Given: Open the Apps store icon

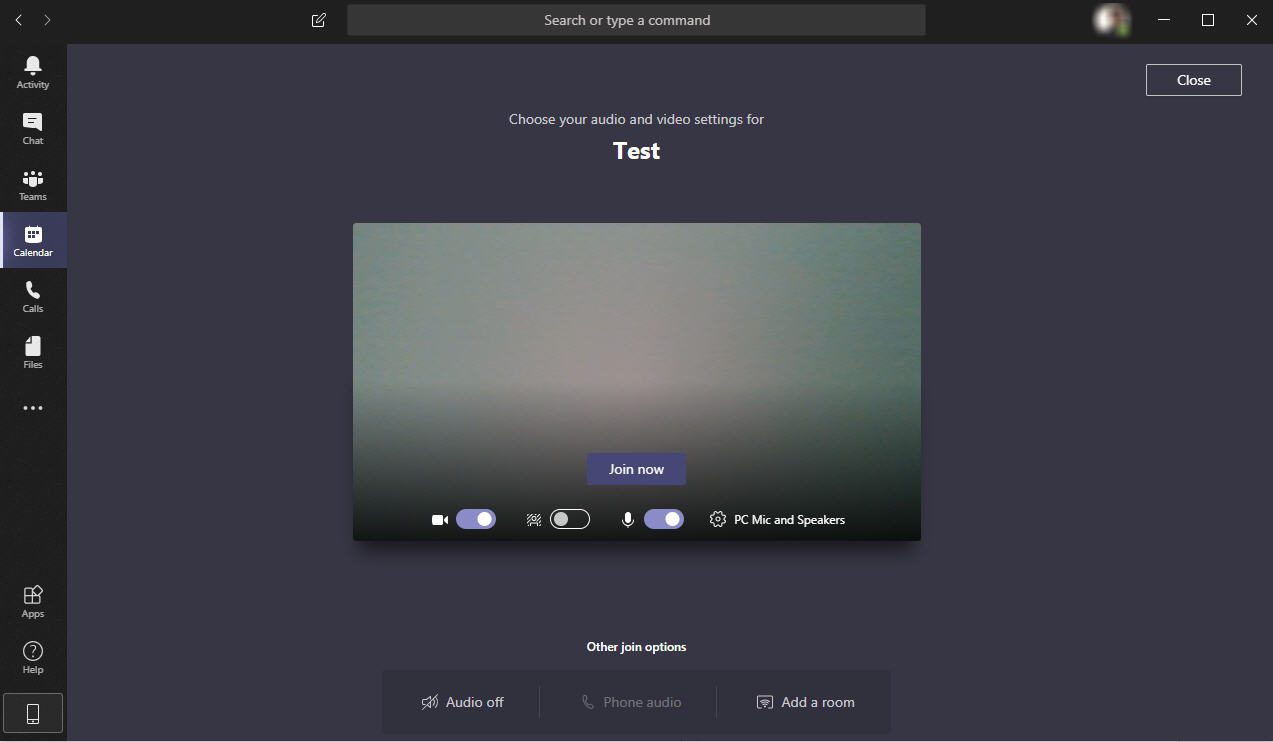Looking at the screenshot, I should 33,600.
